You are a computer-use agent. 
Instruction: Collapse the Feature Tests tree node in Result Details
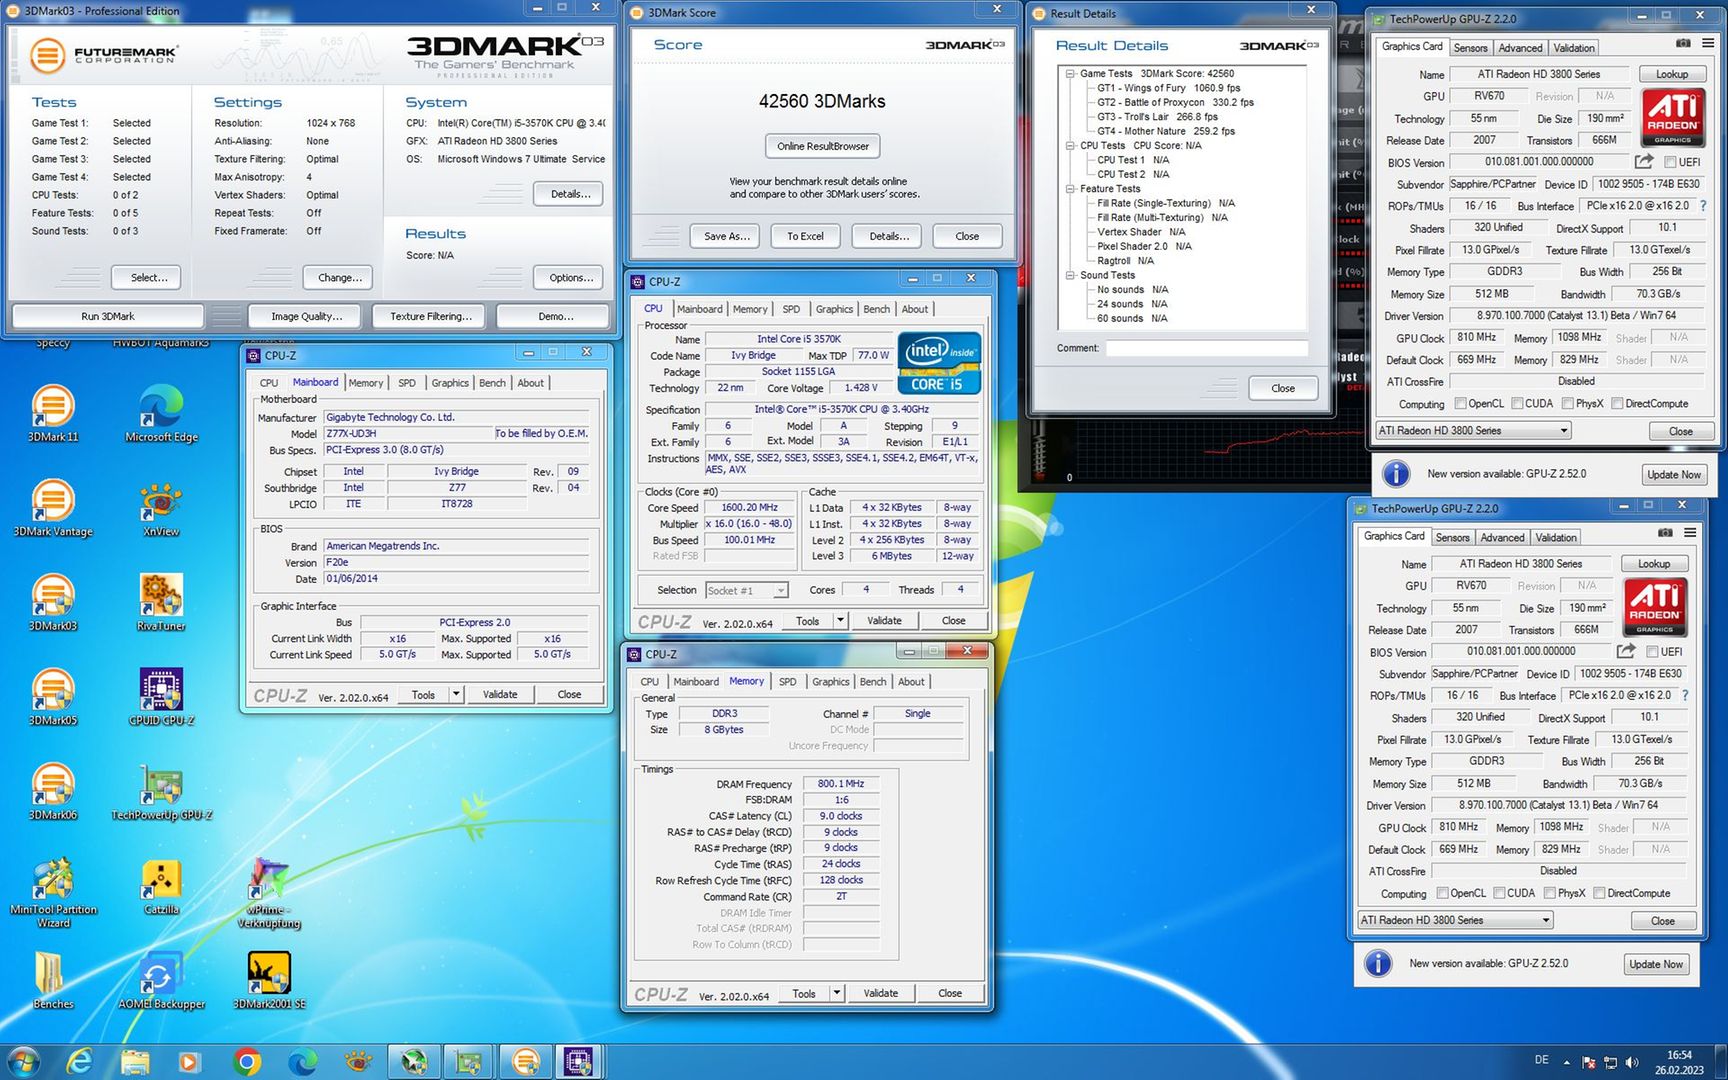coord(1070,188)
